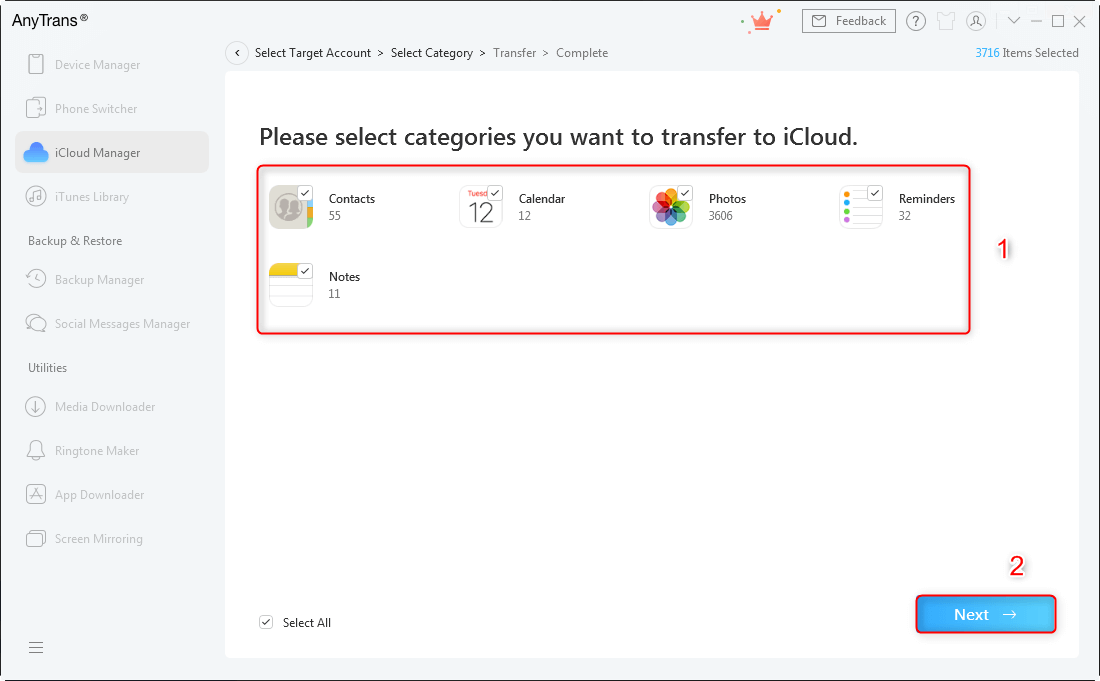Open the hamburger menu at bottom left
The image size is (1100, 681).
[36, 647]
